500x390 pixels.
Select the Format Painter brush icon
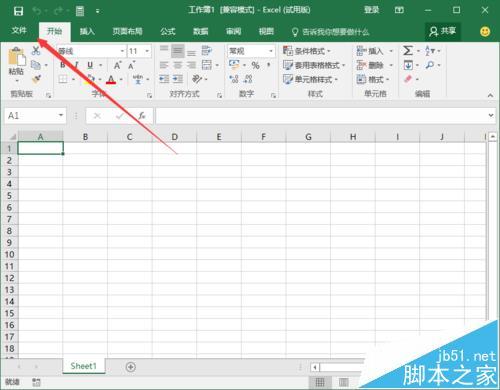pos(36,79)
